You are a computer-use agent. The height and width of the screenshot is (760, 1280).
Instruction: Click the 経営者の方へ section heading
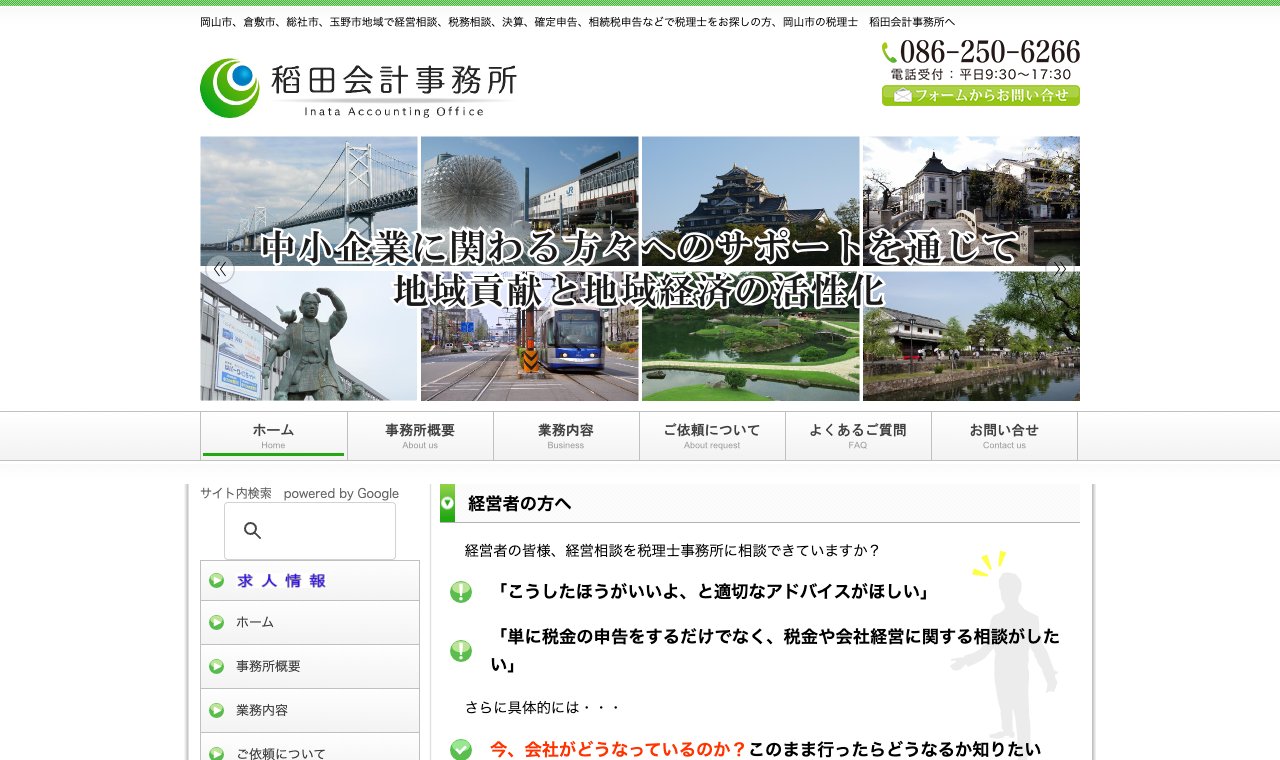[520, 503]
